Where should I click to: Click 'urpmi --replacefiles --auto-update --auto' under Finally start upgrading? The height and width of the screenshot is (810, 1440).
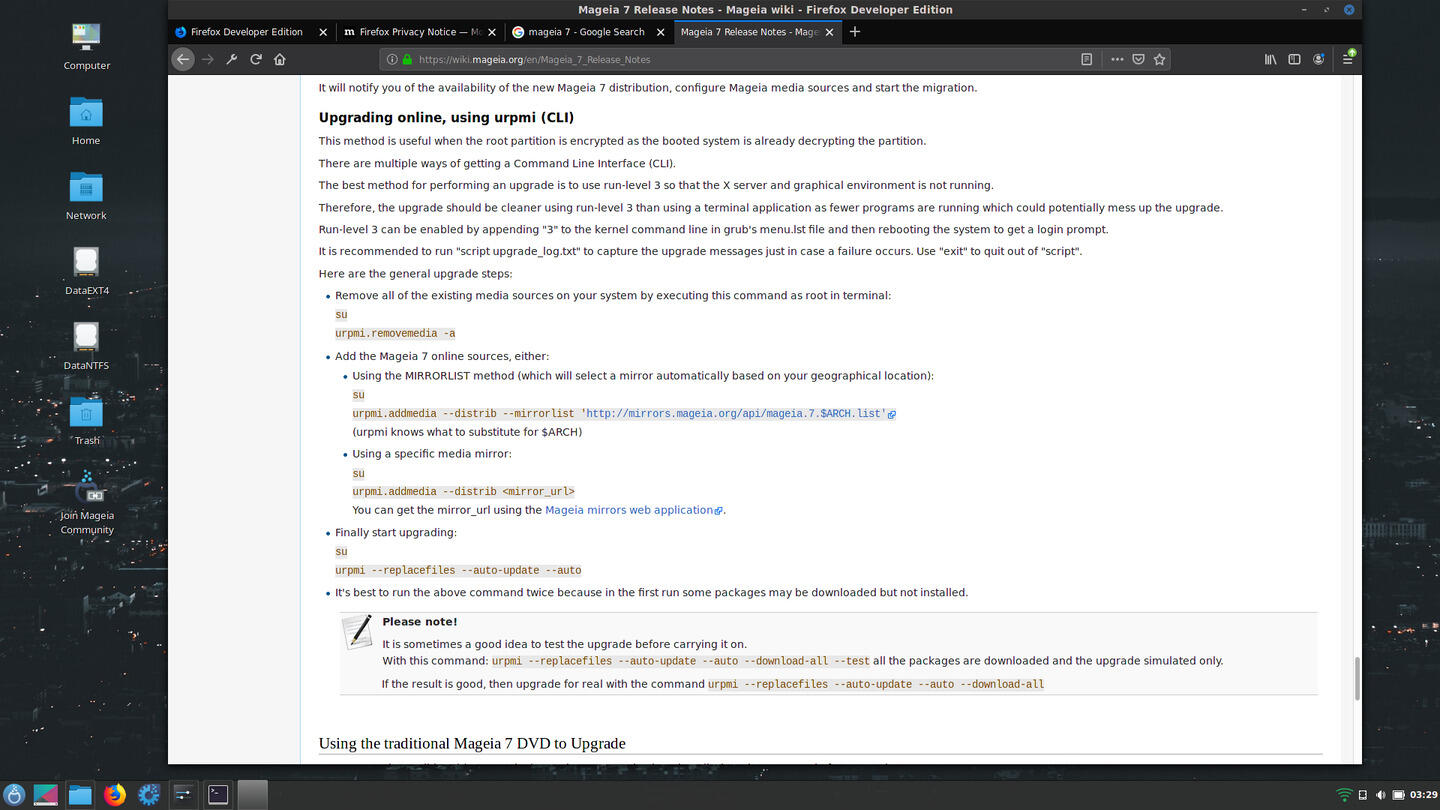(x=458, y=570)
